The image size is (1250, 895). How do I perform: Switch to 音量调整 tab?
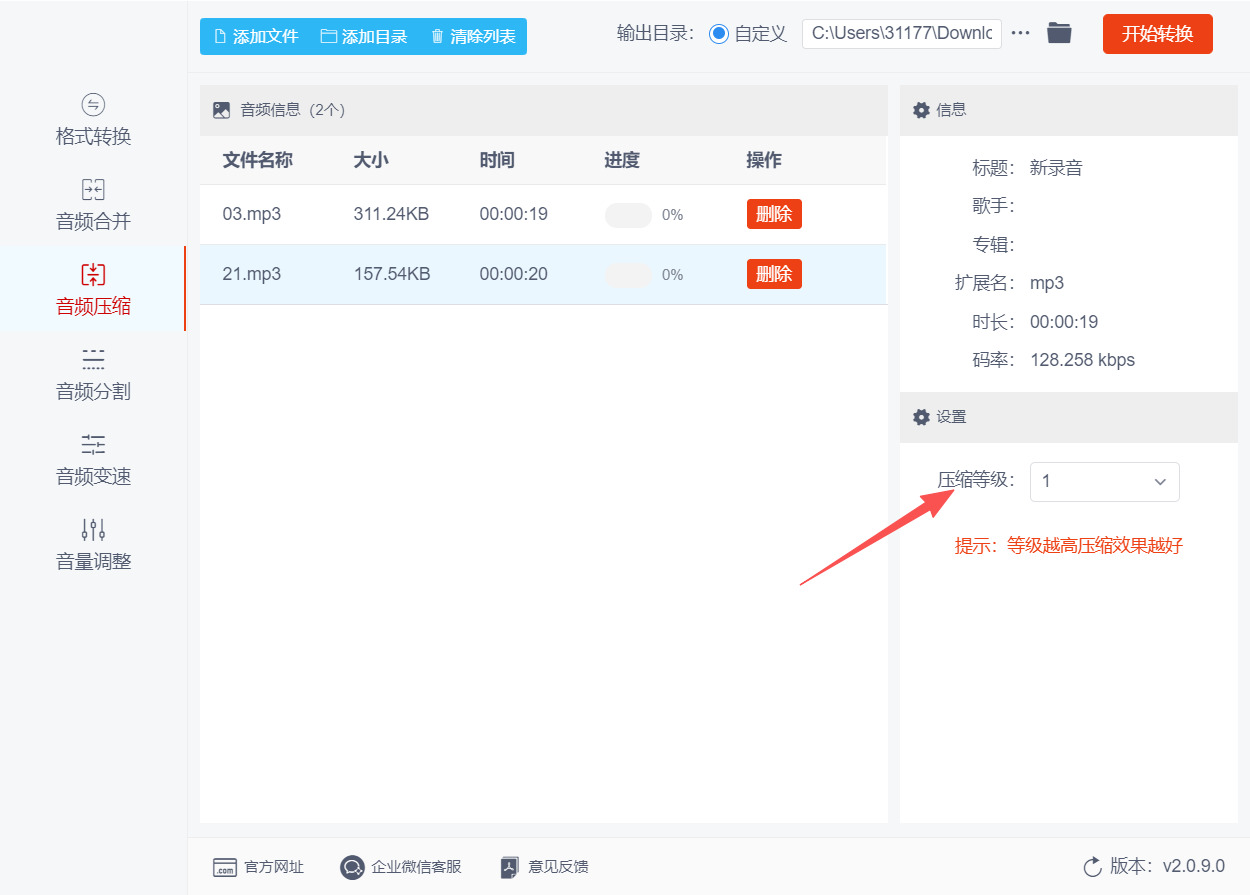click(x=93, y=544)
